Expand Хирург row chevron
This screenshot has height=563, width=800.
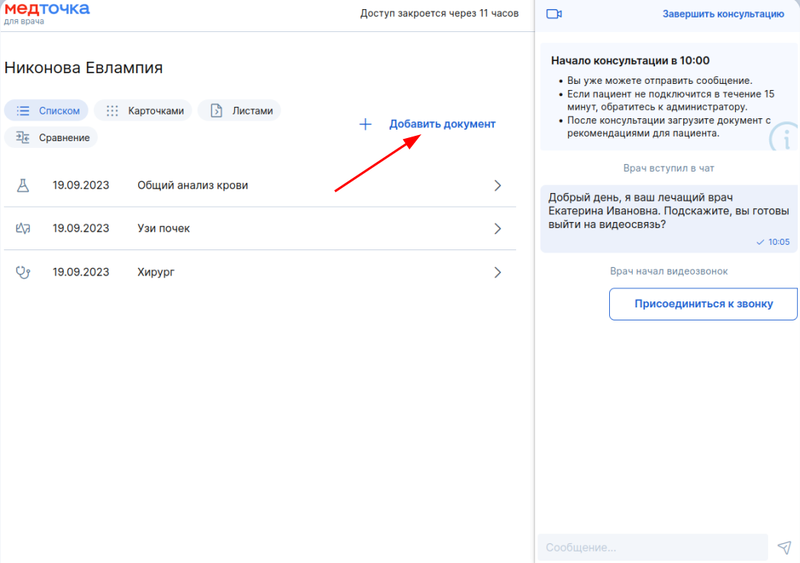click(x=497, y=272)
